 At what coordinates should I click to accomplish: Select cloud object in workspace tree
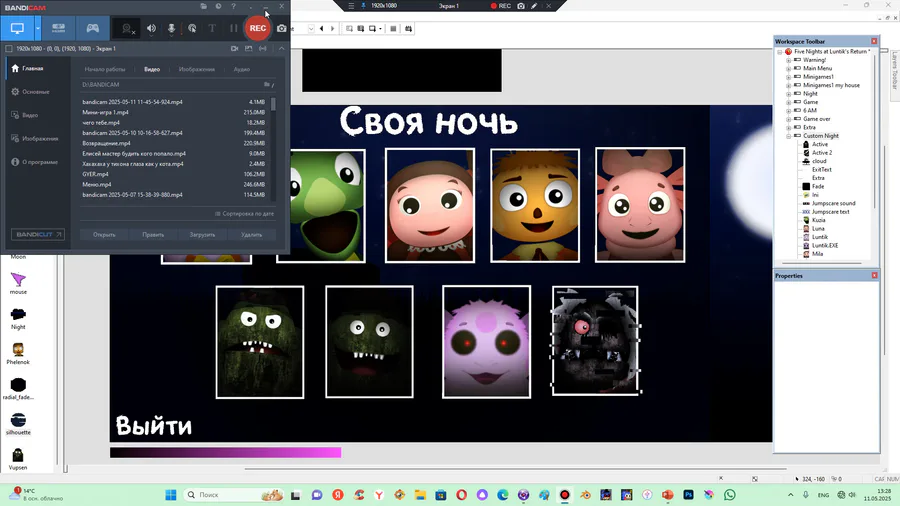point(819,161)
